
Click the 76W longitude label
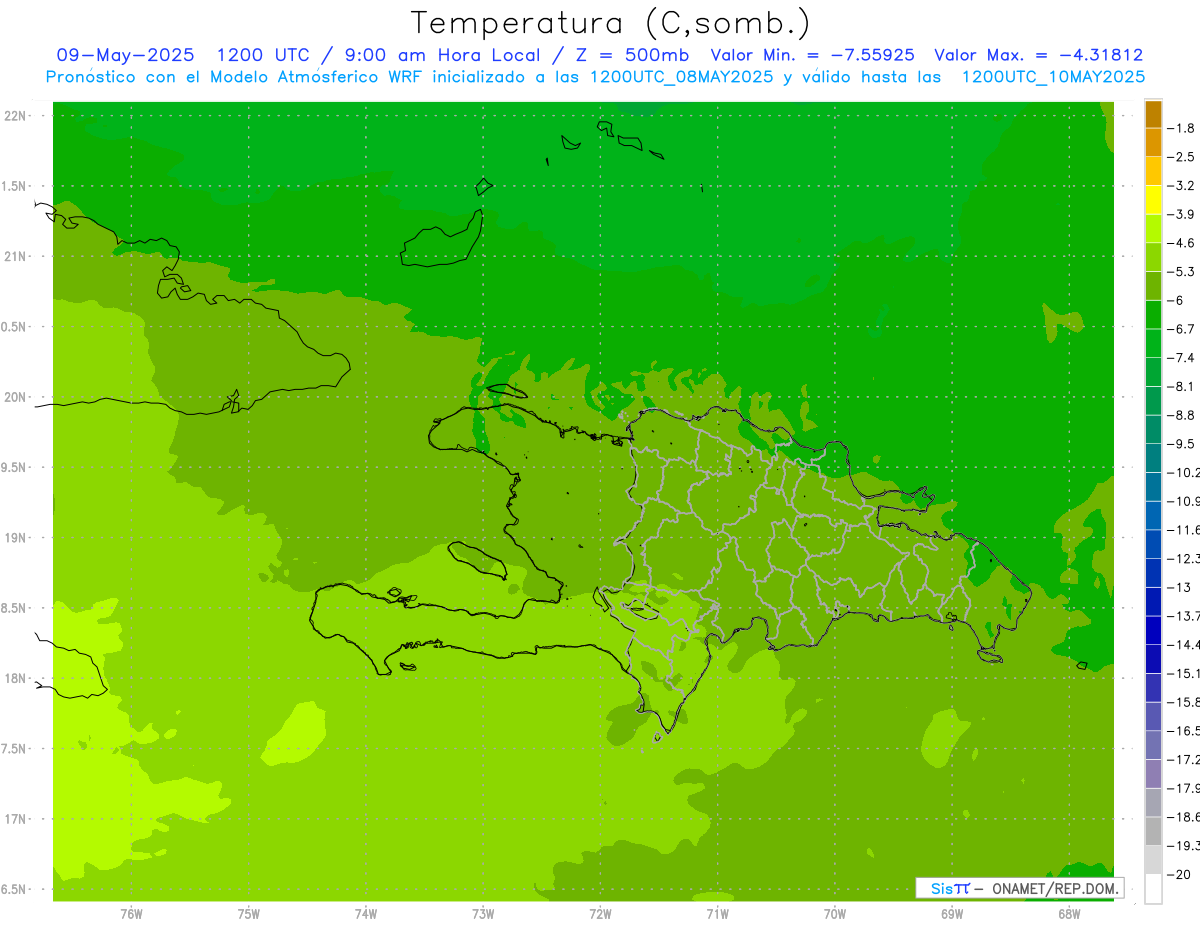[x=131, y=914]
